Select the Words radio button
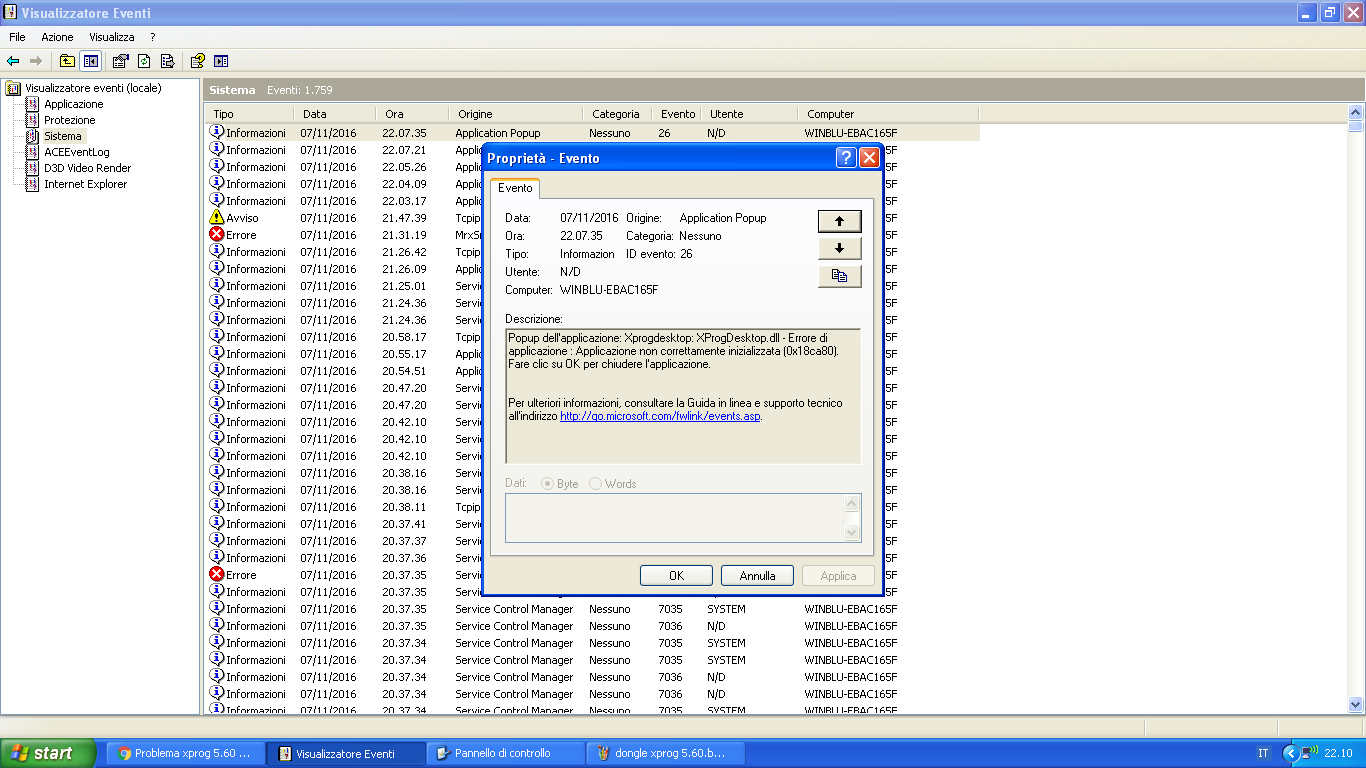The height and width of the screenshot is (768, 1366). [x=596, y=484]
